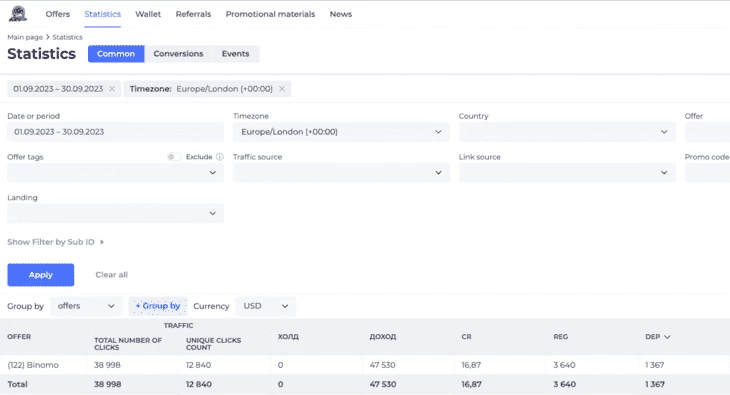Open the Wallet menu item

coord(148,14)
